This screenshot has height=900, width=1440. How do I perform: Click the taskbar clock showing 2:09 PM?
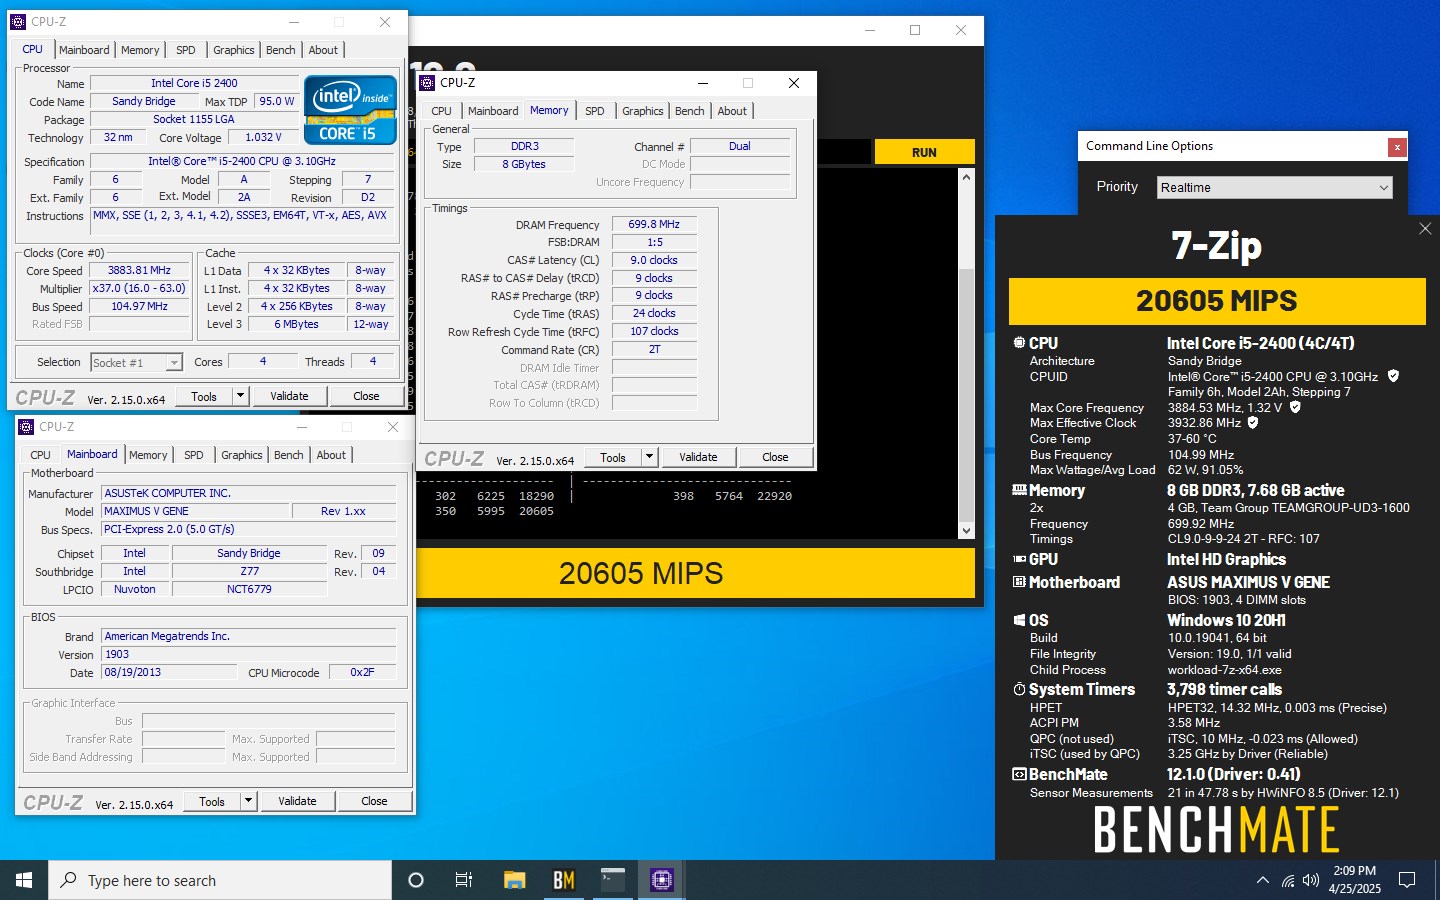click(1354, 880)
